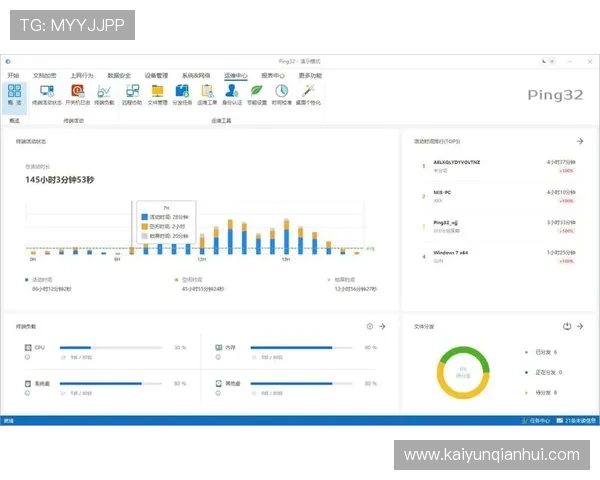Viewport: 600px width, 480px height.
Task: Switch to the 数据安全 ribbon tab
Action: 117,75
